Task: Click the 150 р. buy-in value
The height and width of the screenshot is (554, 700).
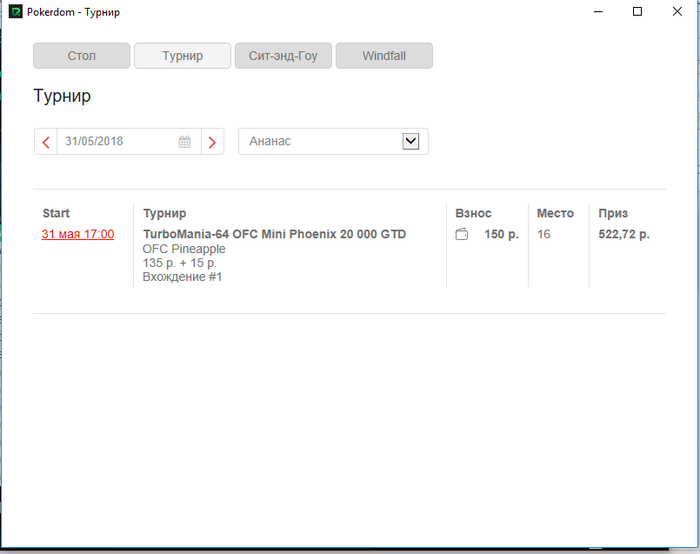Action: tap(501, 234)
